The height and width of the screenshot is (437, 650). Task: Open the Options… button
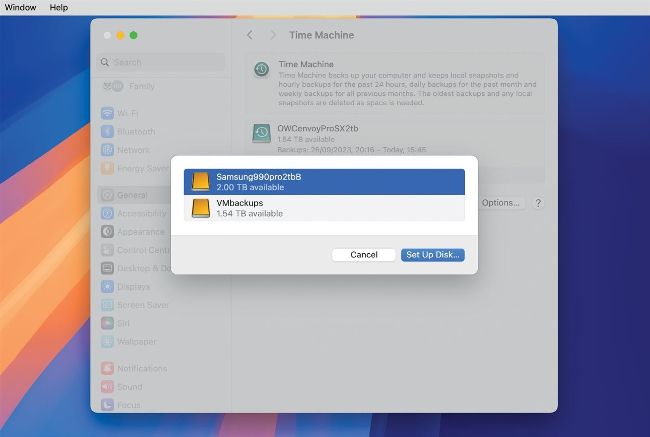pos(500,203)
